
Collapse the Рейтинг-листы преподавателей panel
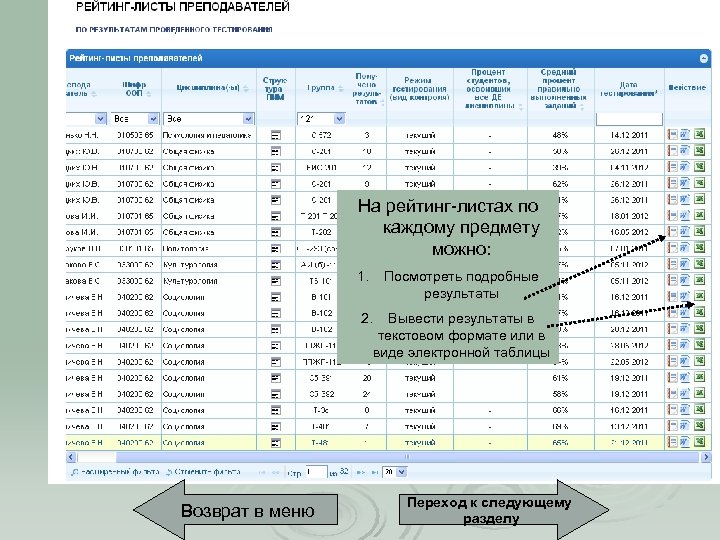pyautogui.click(x=703, y=58)
